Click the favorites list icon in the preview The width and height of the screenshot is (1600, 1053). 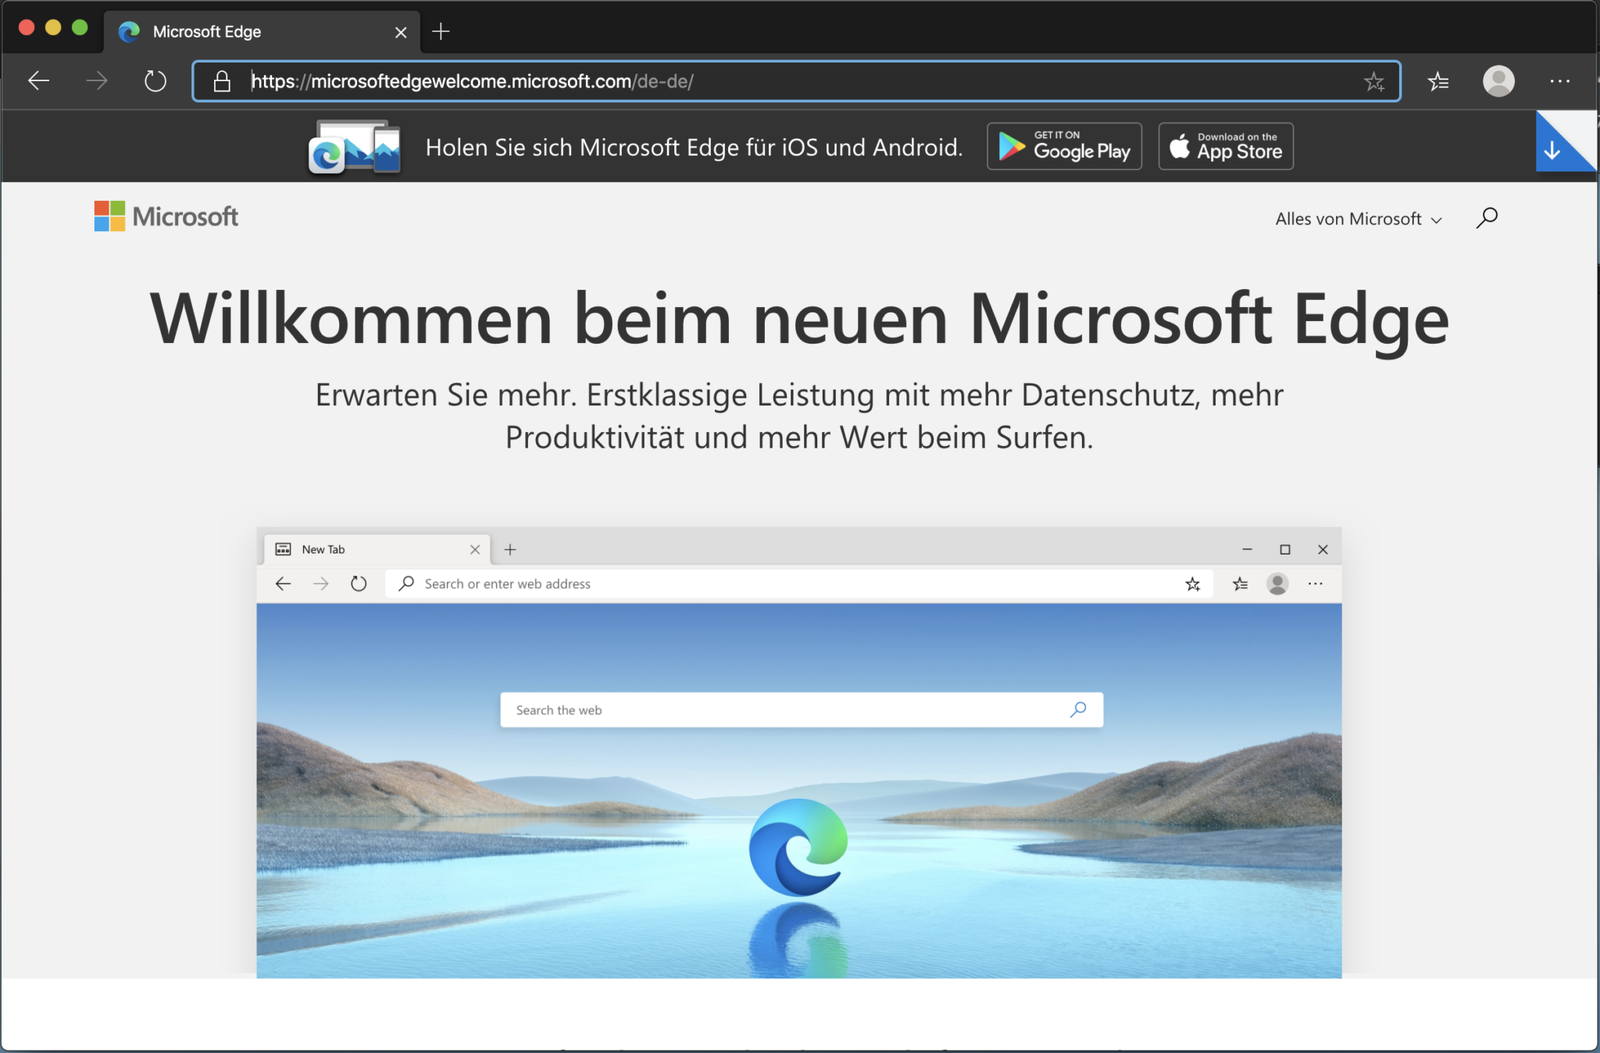[x=1240, y=584]
